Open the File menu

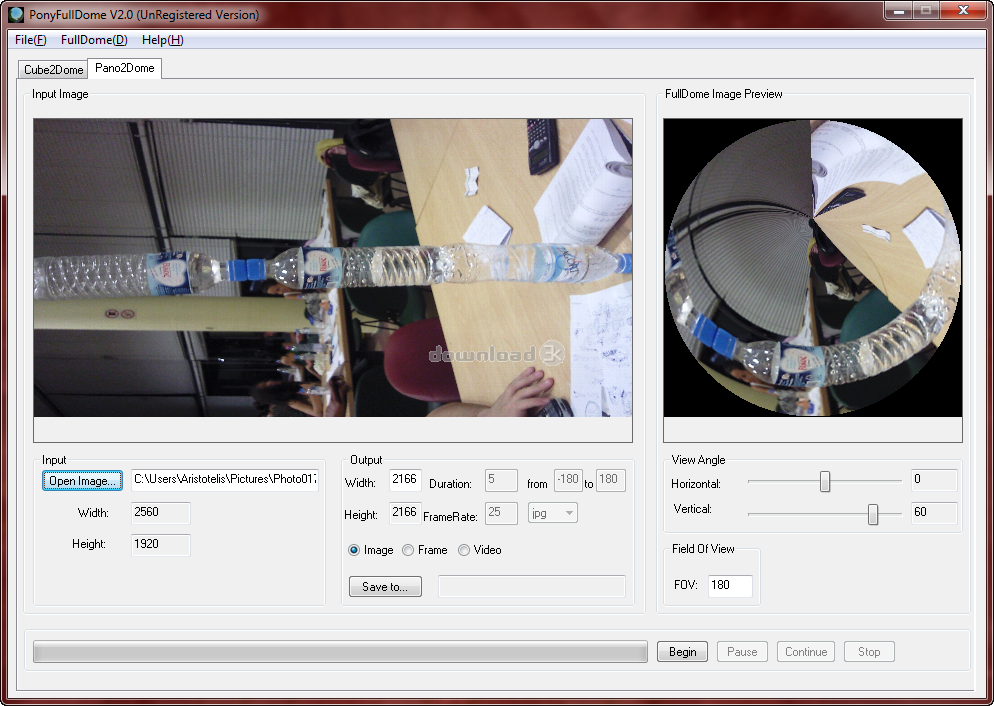30,40
